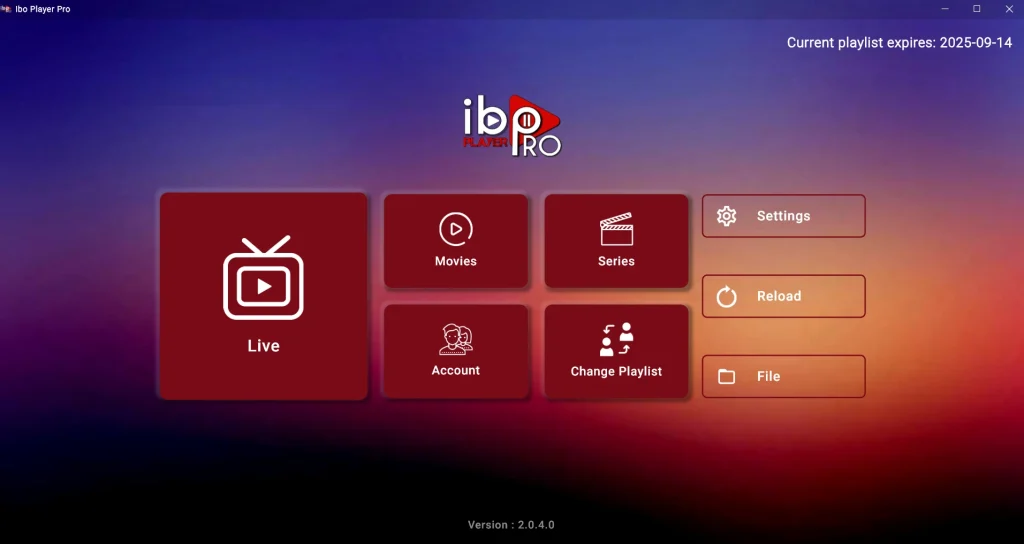Click the clapperboard icon above Series
Screen dimensions: 1024x544
(x=616, y=229)
